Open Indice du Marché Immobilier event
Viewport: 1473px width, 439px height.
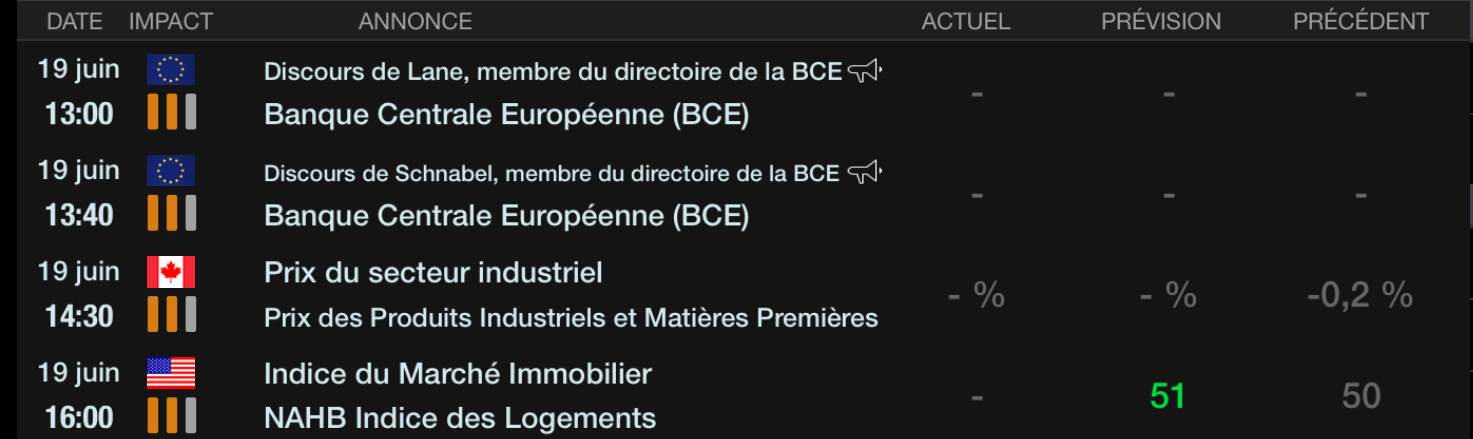point(457,374)
